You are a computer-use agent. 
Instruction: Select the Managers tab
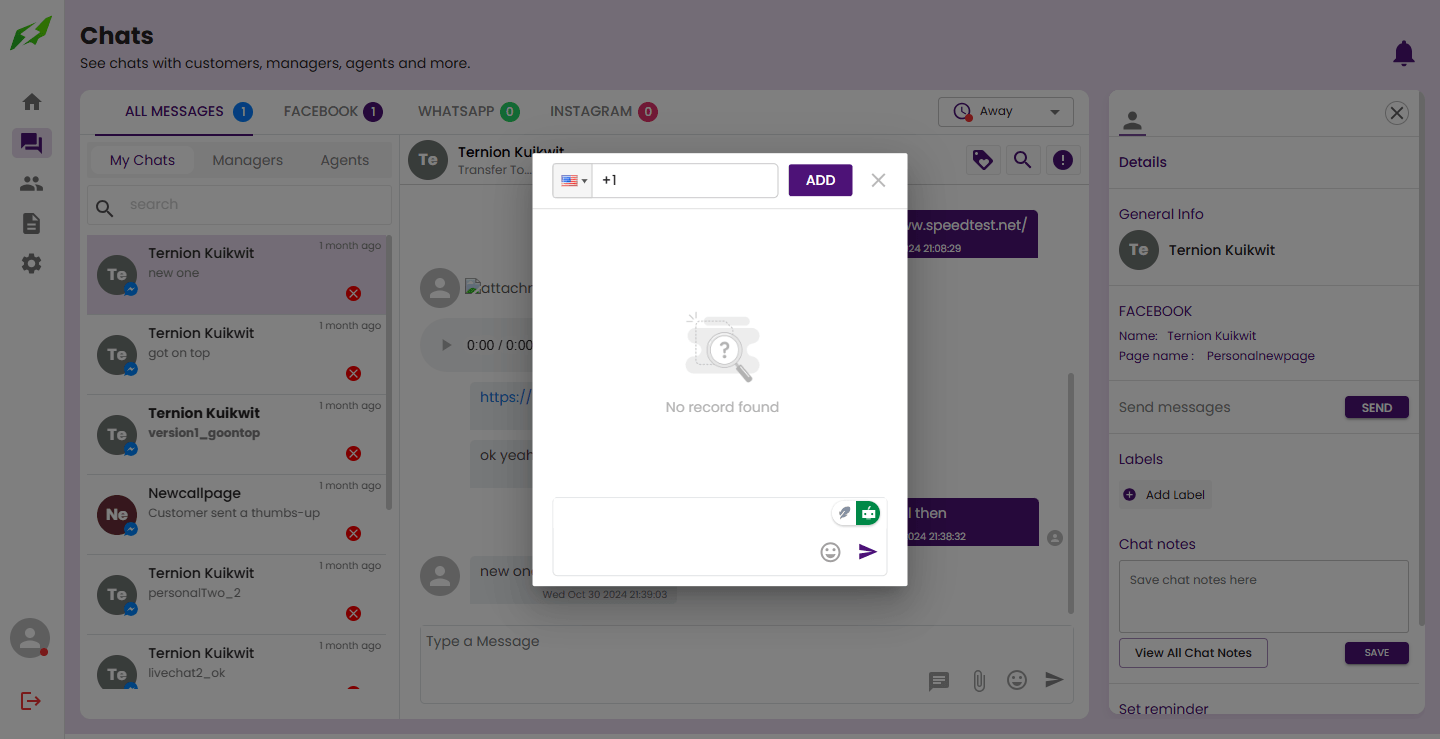click(247, 160)
